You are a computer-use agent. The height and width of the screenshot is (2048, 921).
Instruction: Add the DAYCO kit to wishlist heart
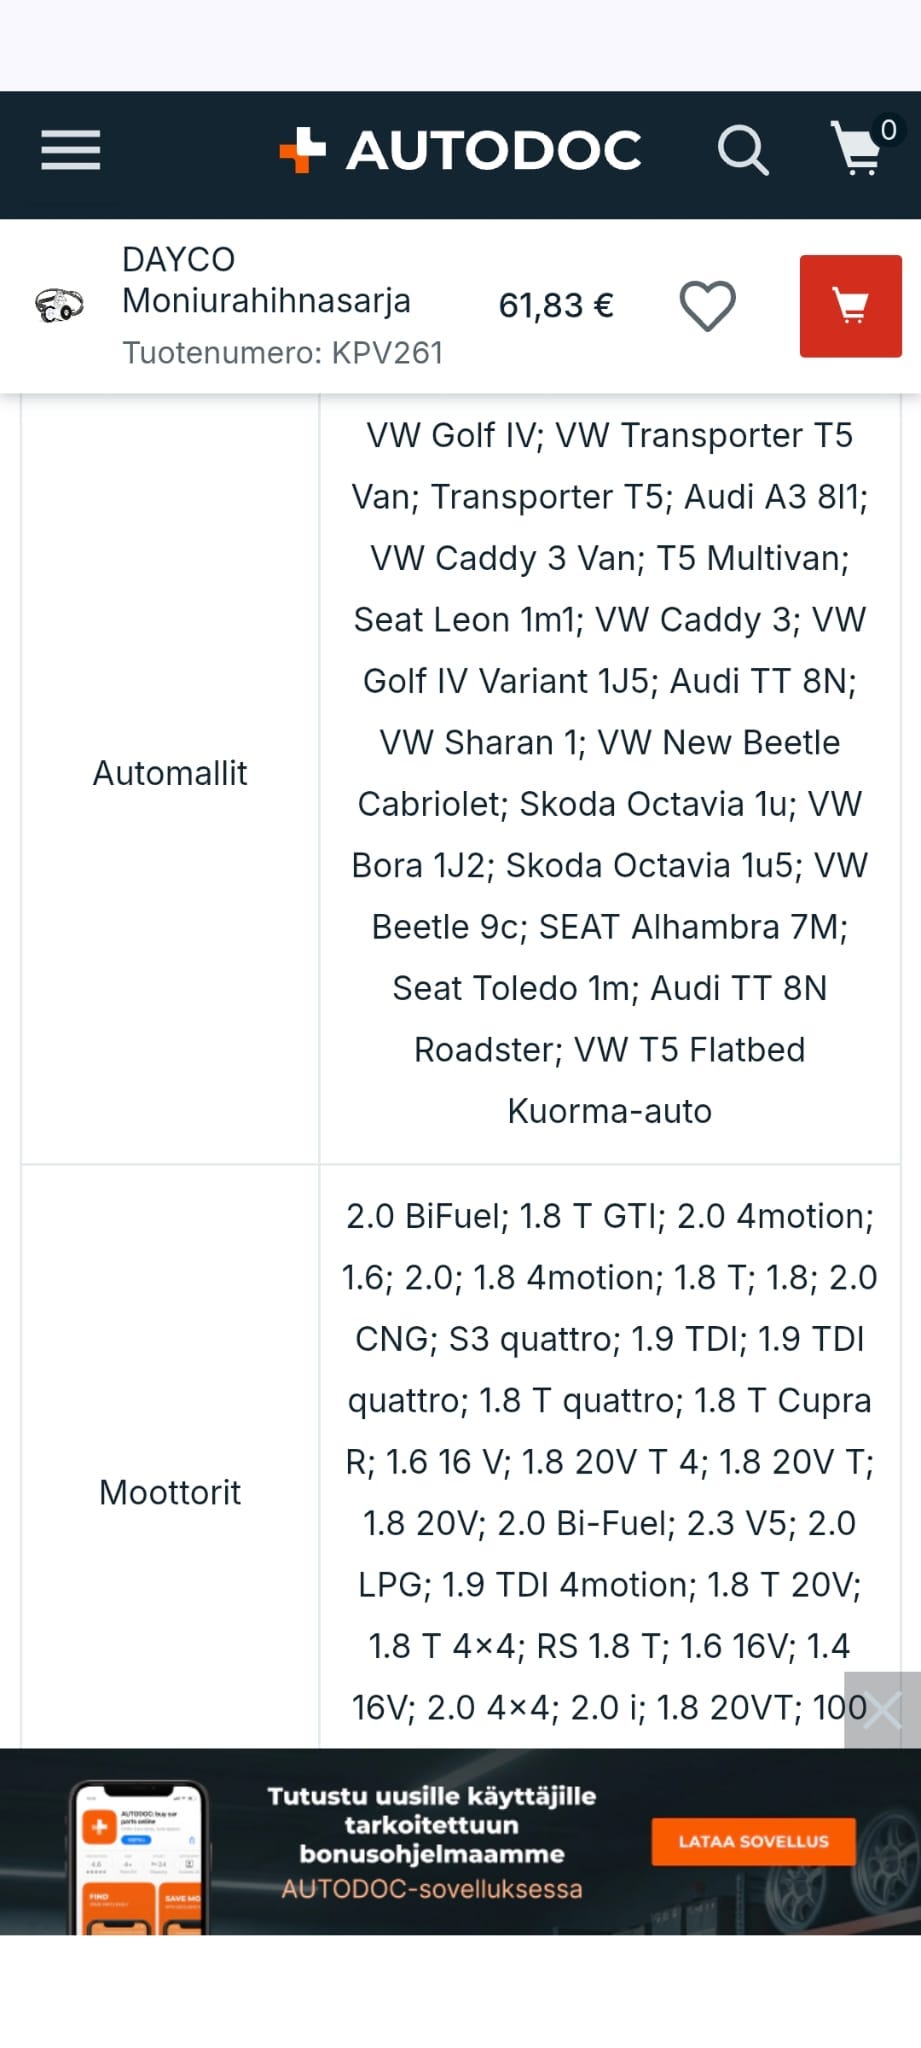708,306
